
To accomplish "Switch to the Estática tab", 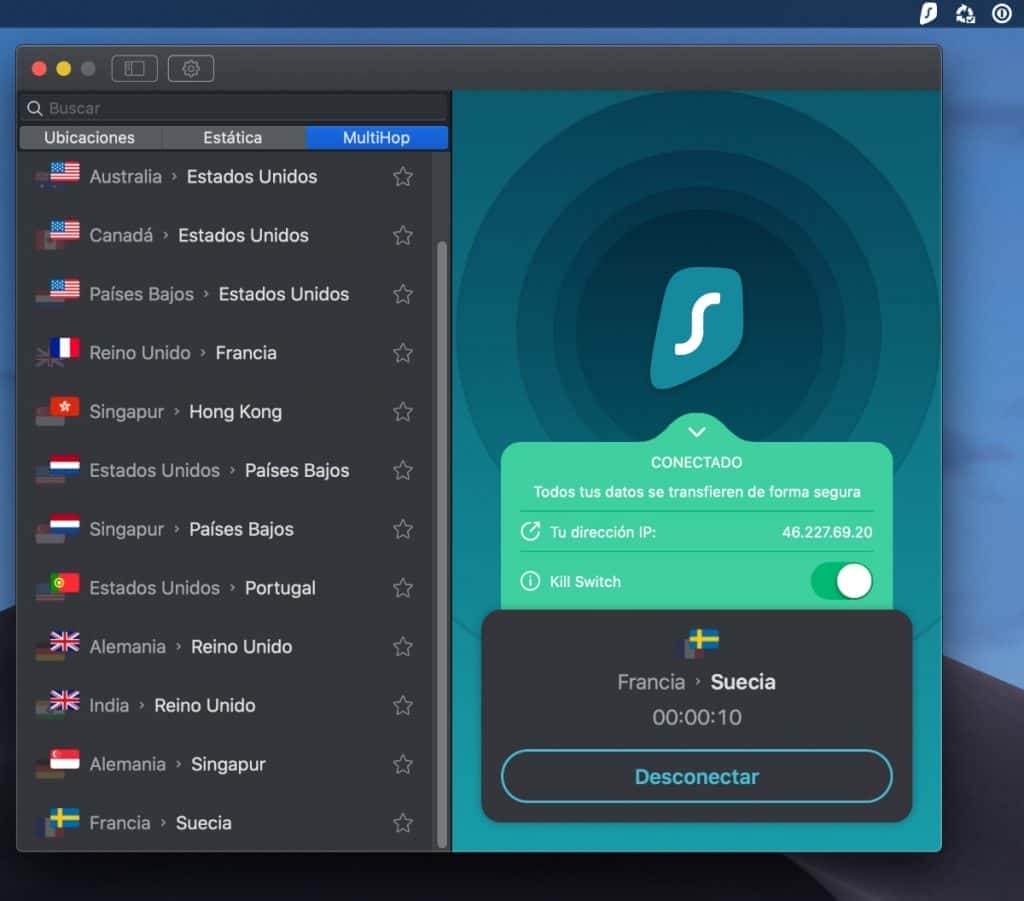I will [x=232, y=138].
